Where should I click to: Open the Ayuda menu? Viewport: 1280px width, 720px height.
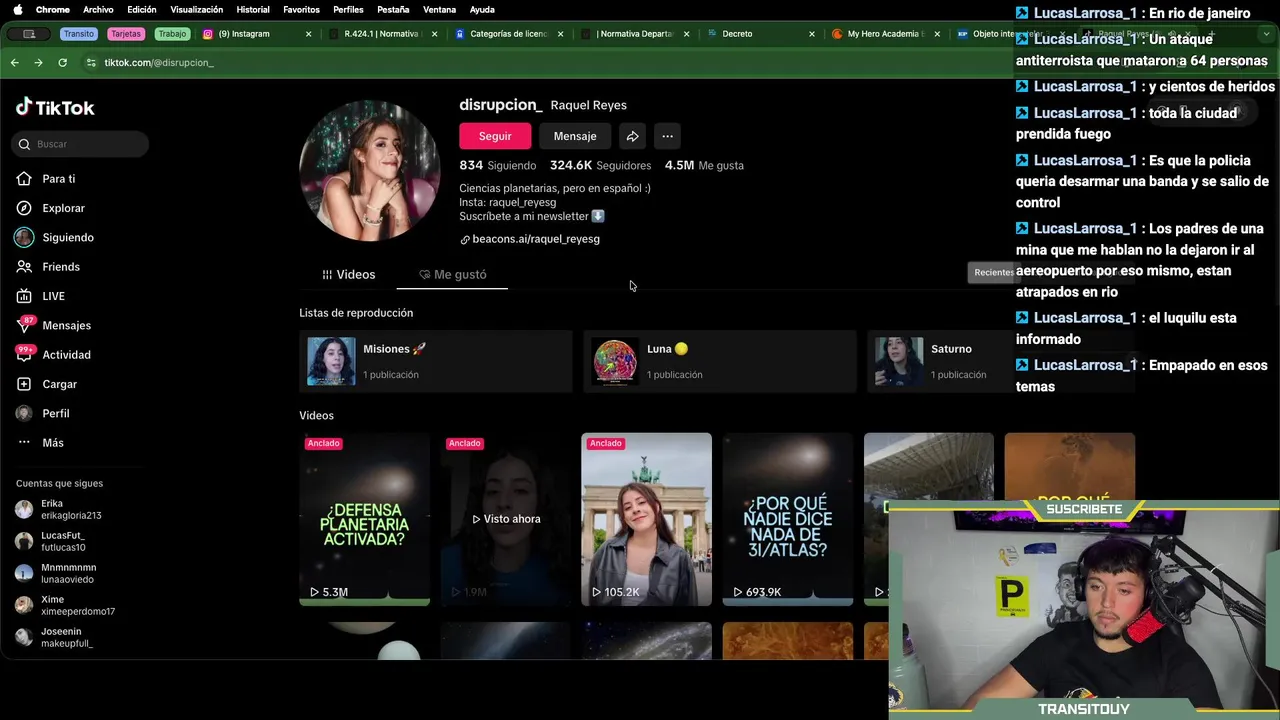[482, 9]
